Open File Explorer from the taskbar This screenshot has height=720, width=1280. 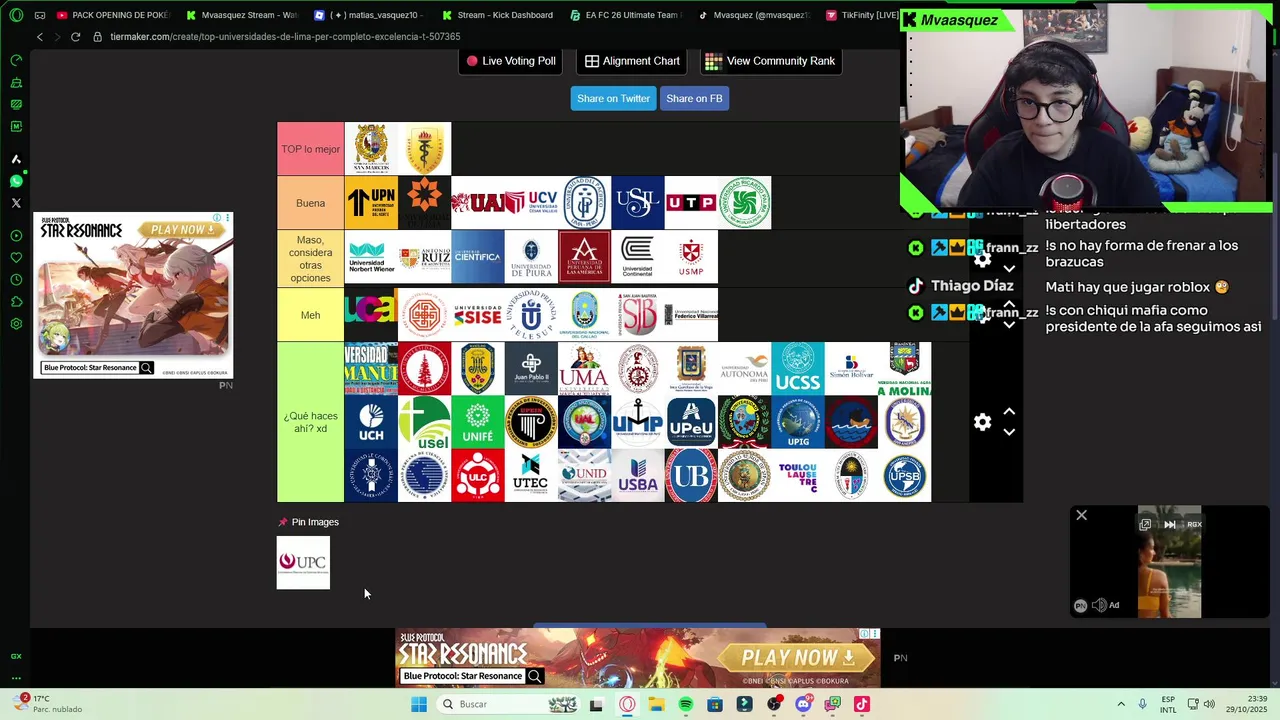click(x=656, y=704)
